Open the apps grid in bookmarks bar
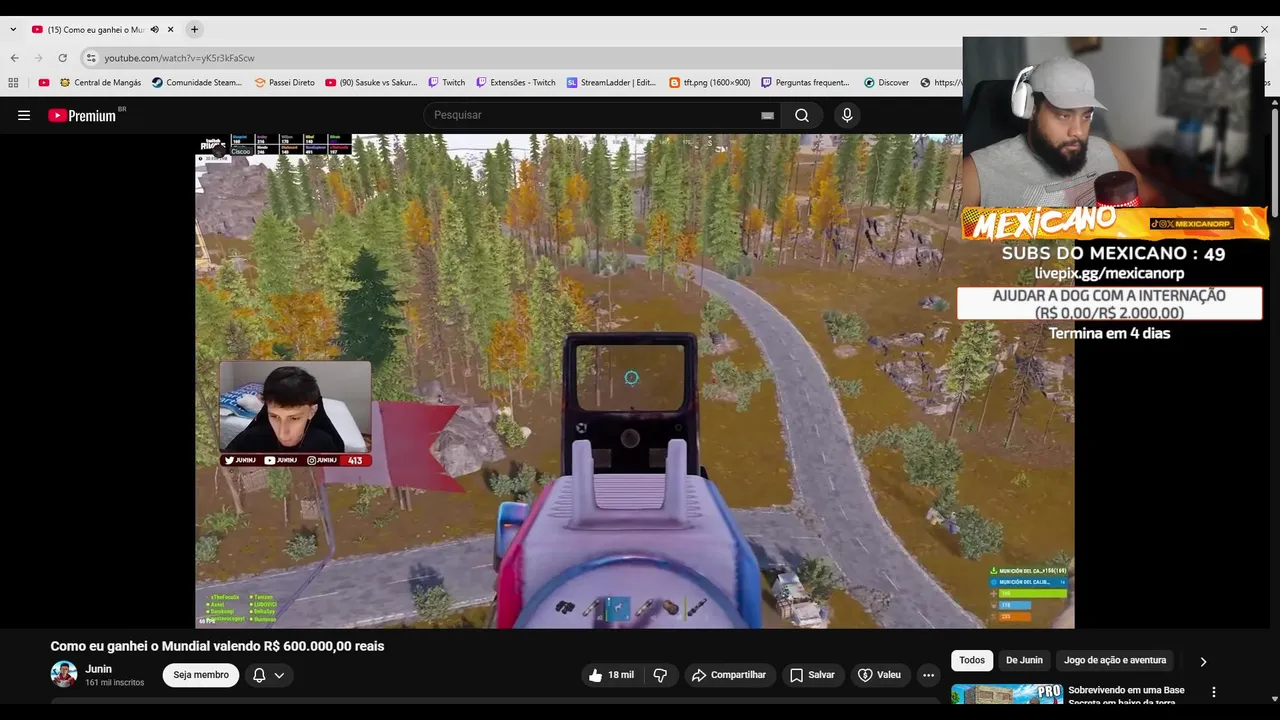Screen dimensions: 1280x720 click(x=13, y=82)
